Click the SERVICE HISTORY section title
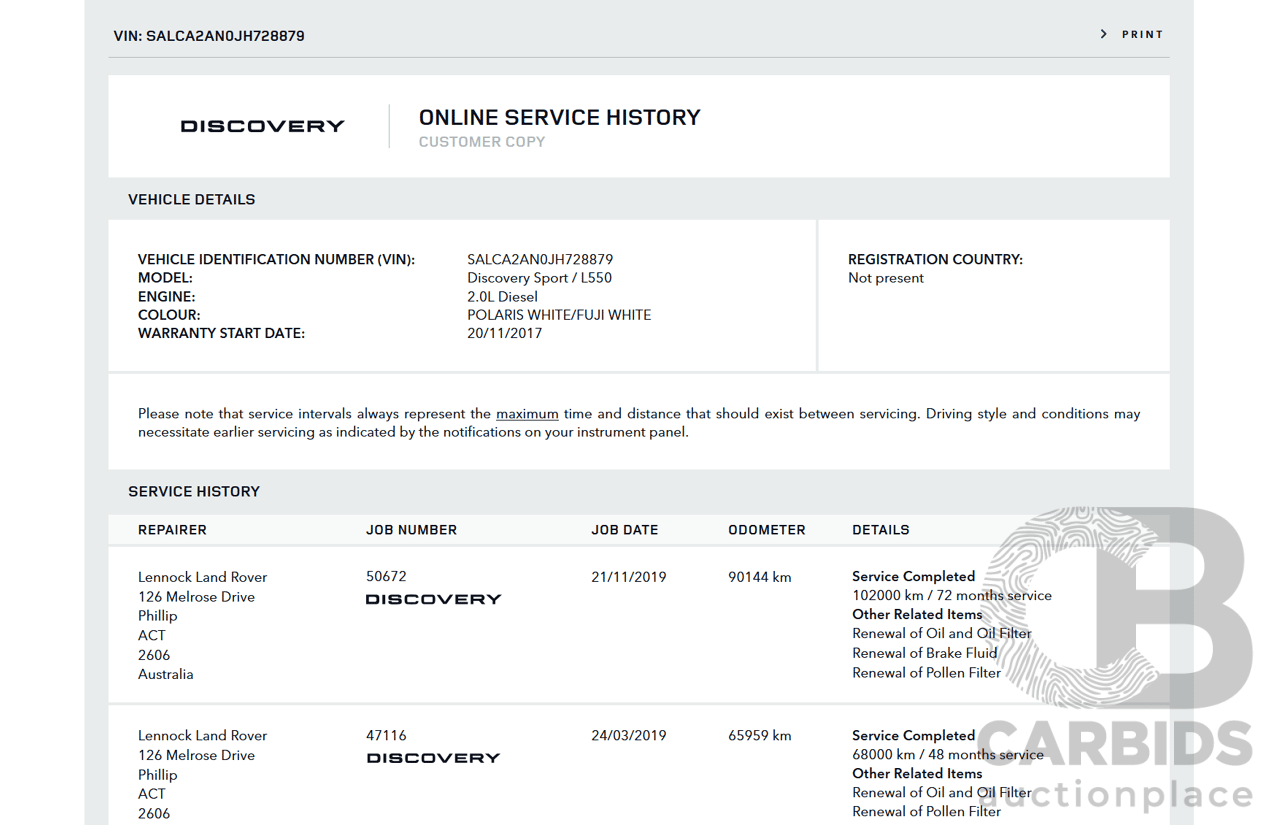This screenshot has height=825, width=1280. (194, 492)
